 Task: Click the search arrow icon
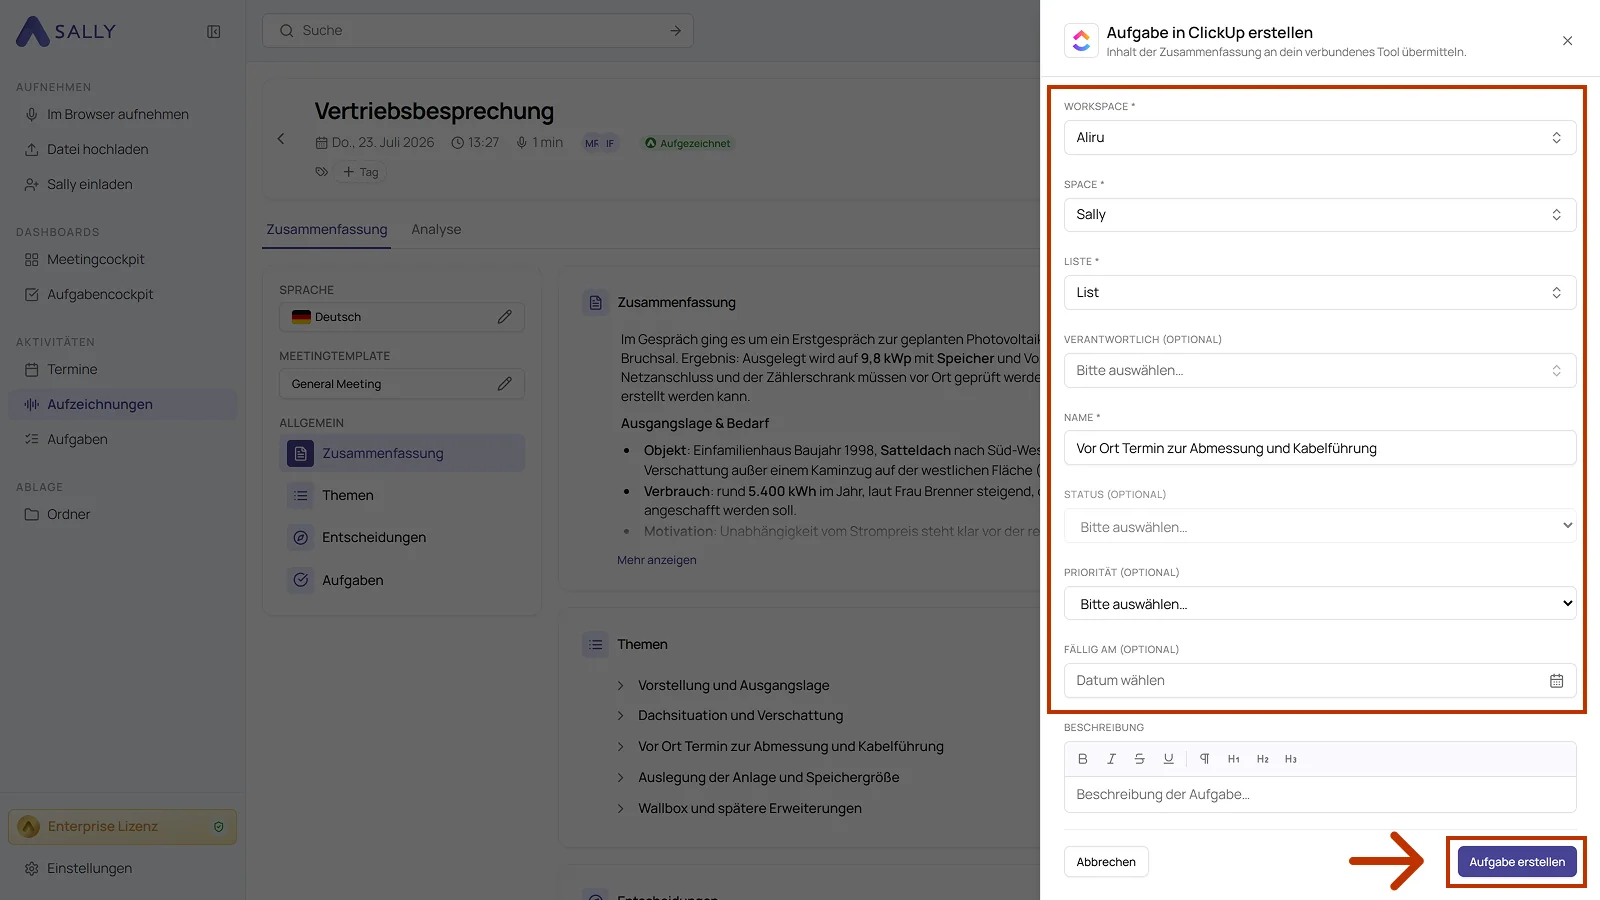(675, 31)
